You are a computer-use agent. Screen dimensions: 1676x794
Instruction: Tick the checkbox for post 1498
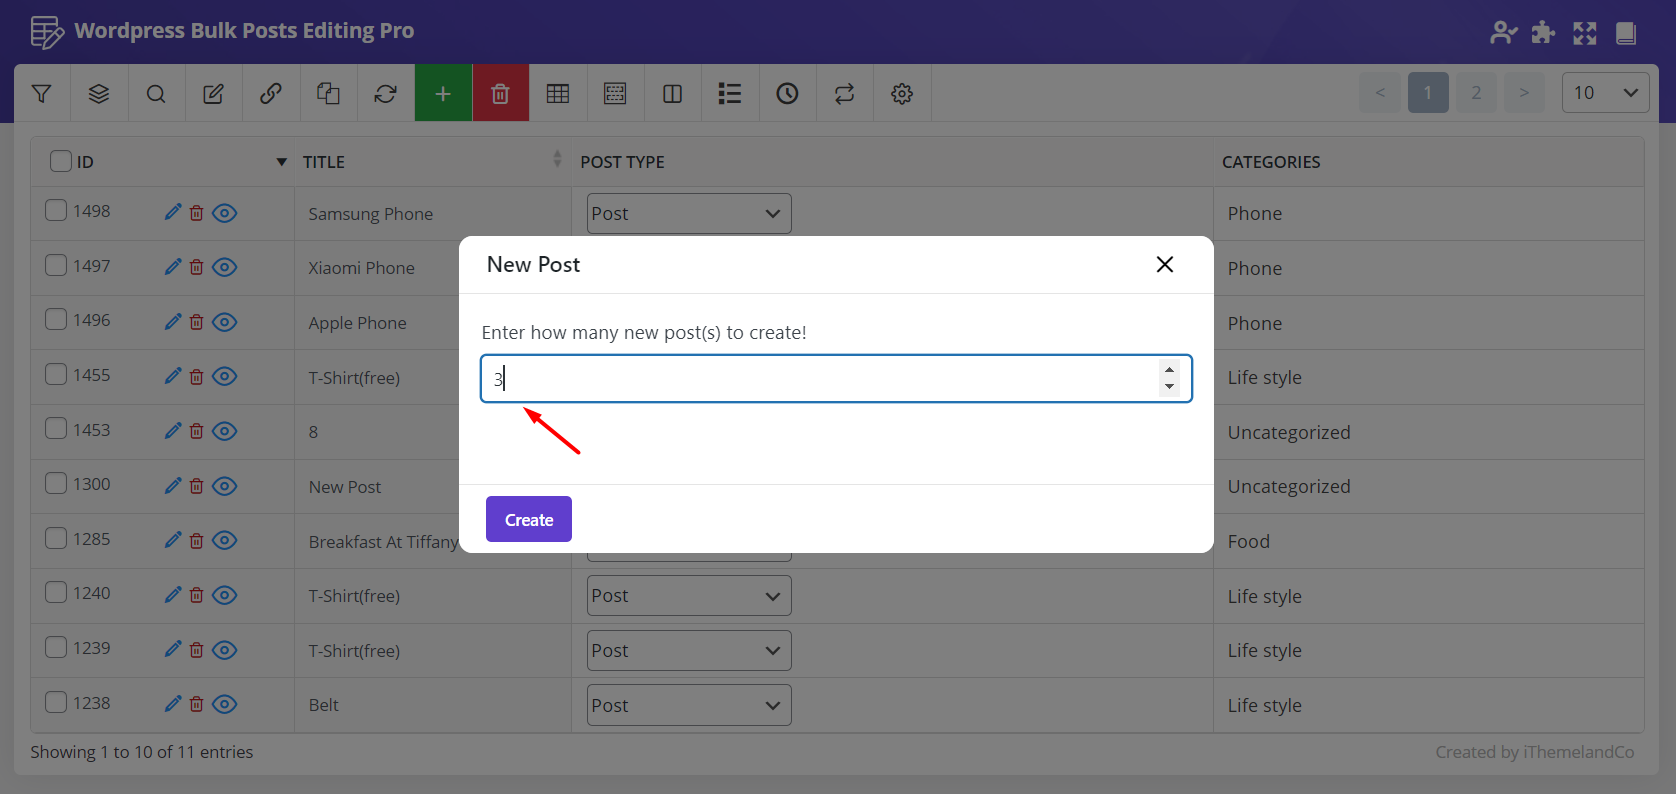click(56, 211)
